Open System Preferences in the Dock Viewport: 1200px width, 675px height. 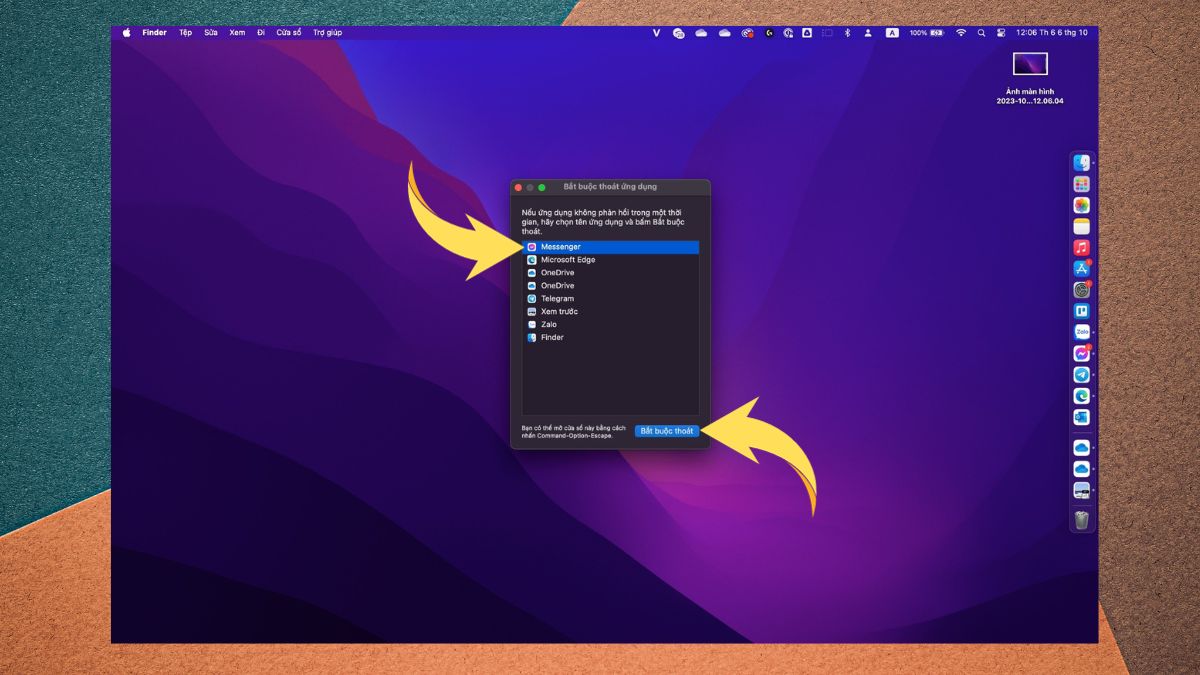pos(1081,290)
